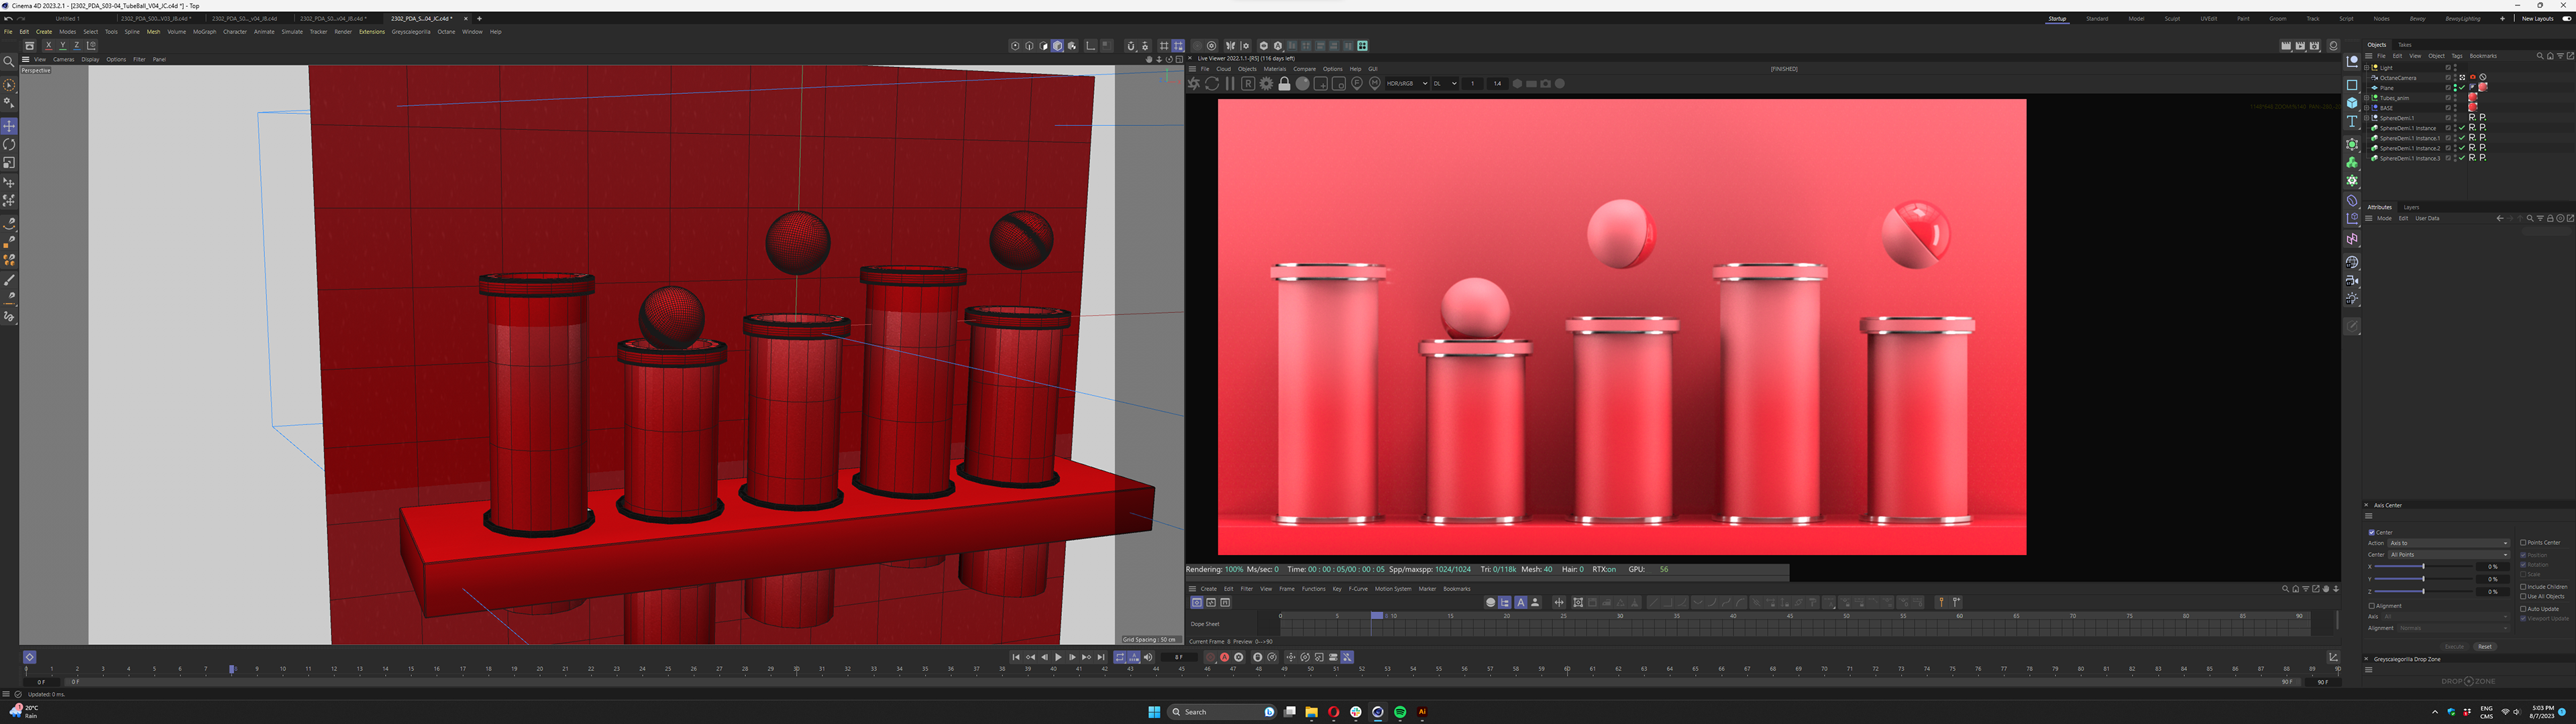Enable the Auto Update checkbox

click(2523, 608)
